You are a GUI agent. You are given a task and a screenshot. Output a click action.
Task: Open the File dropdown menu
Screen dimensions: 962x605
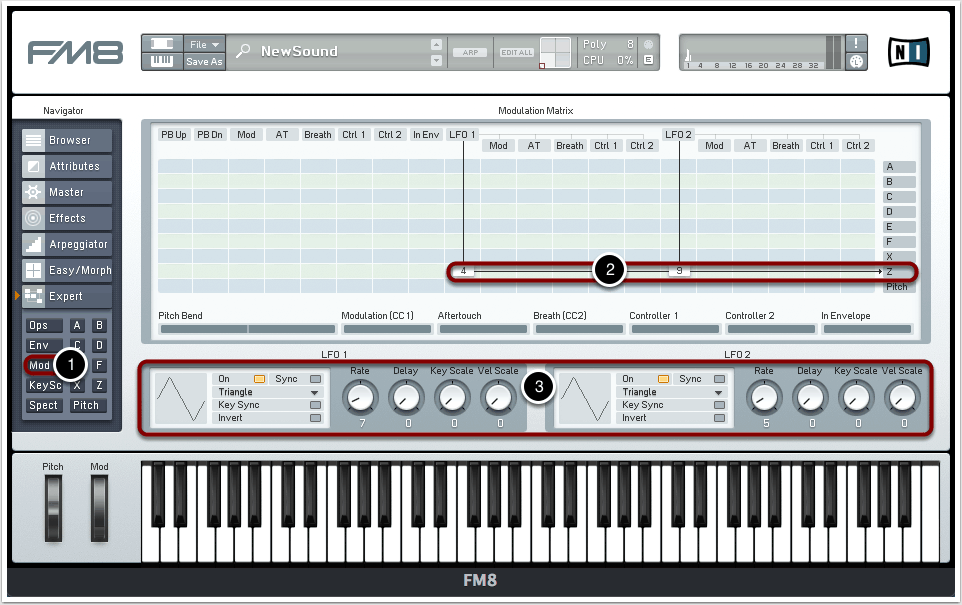point(204,44)
